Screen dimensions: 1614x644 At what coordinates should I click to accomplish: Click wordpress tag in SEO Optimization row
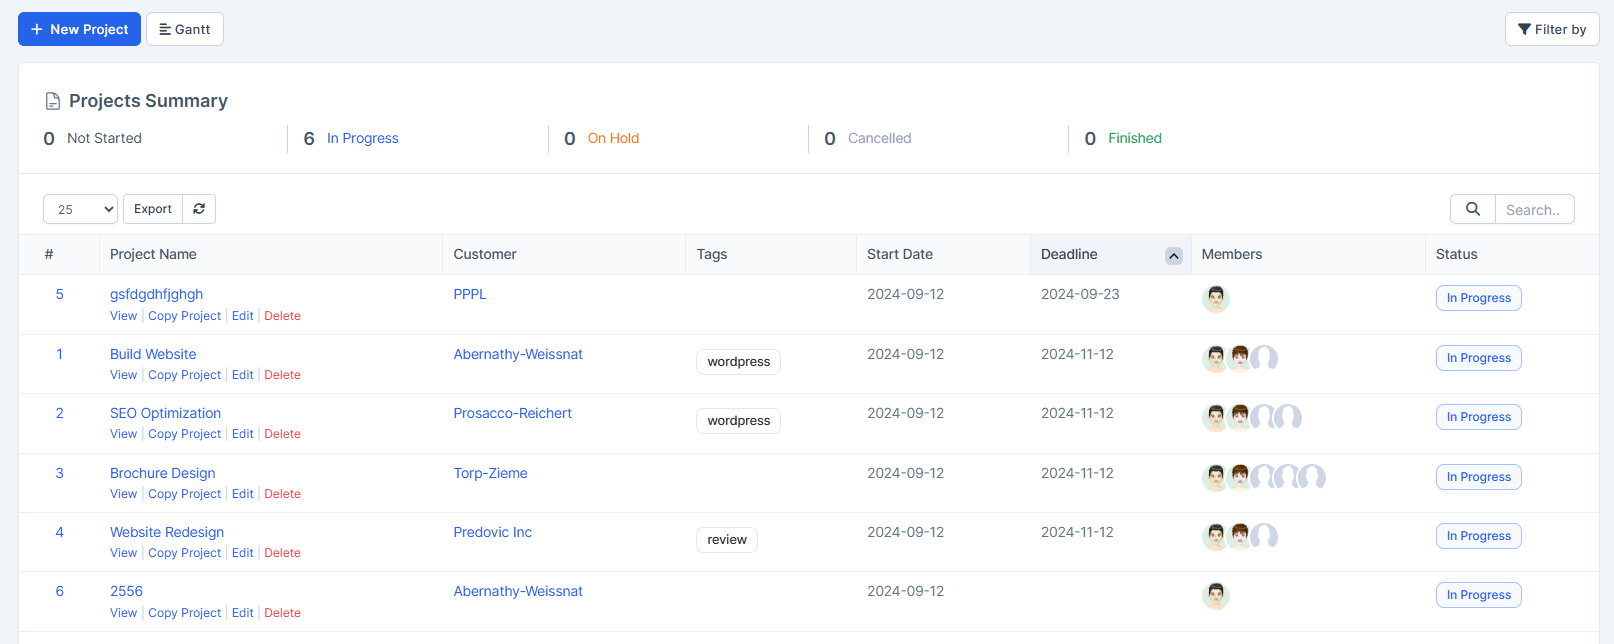tap(738, 421)
